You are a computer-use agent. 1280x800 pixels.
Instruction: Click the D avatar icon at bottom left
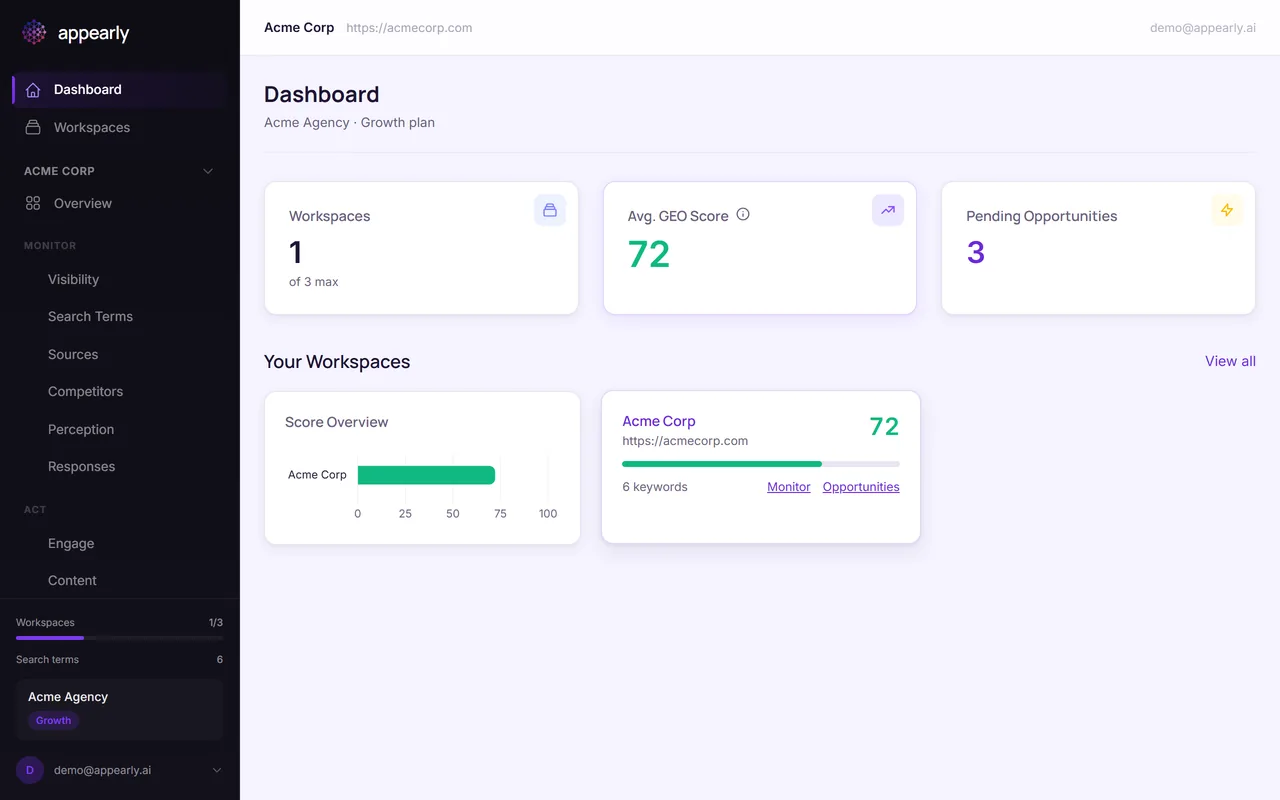coord(29,770)
